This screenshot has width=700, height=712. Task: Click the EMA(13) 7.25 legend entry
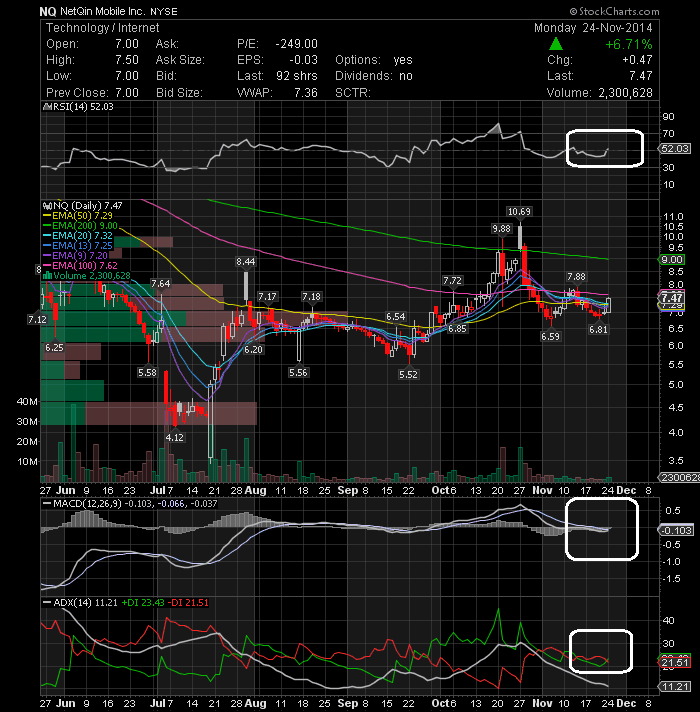tap(78, 246)
